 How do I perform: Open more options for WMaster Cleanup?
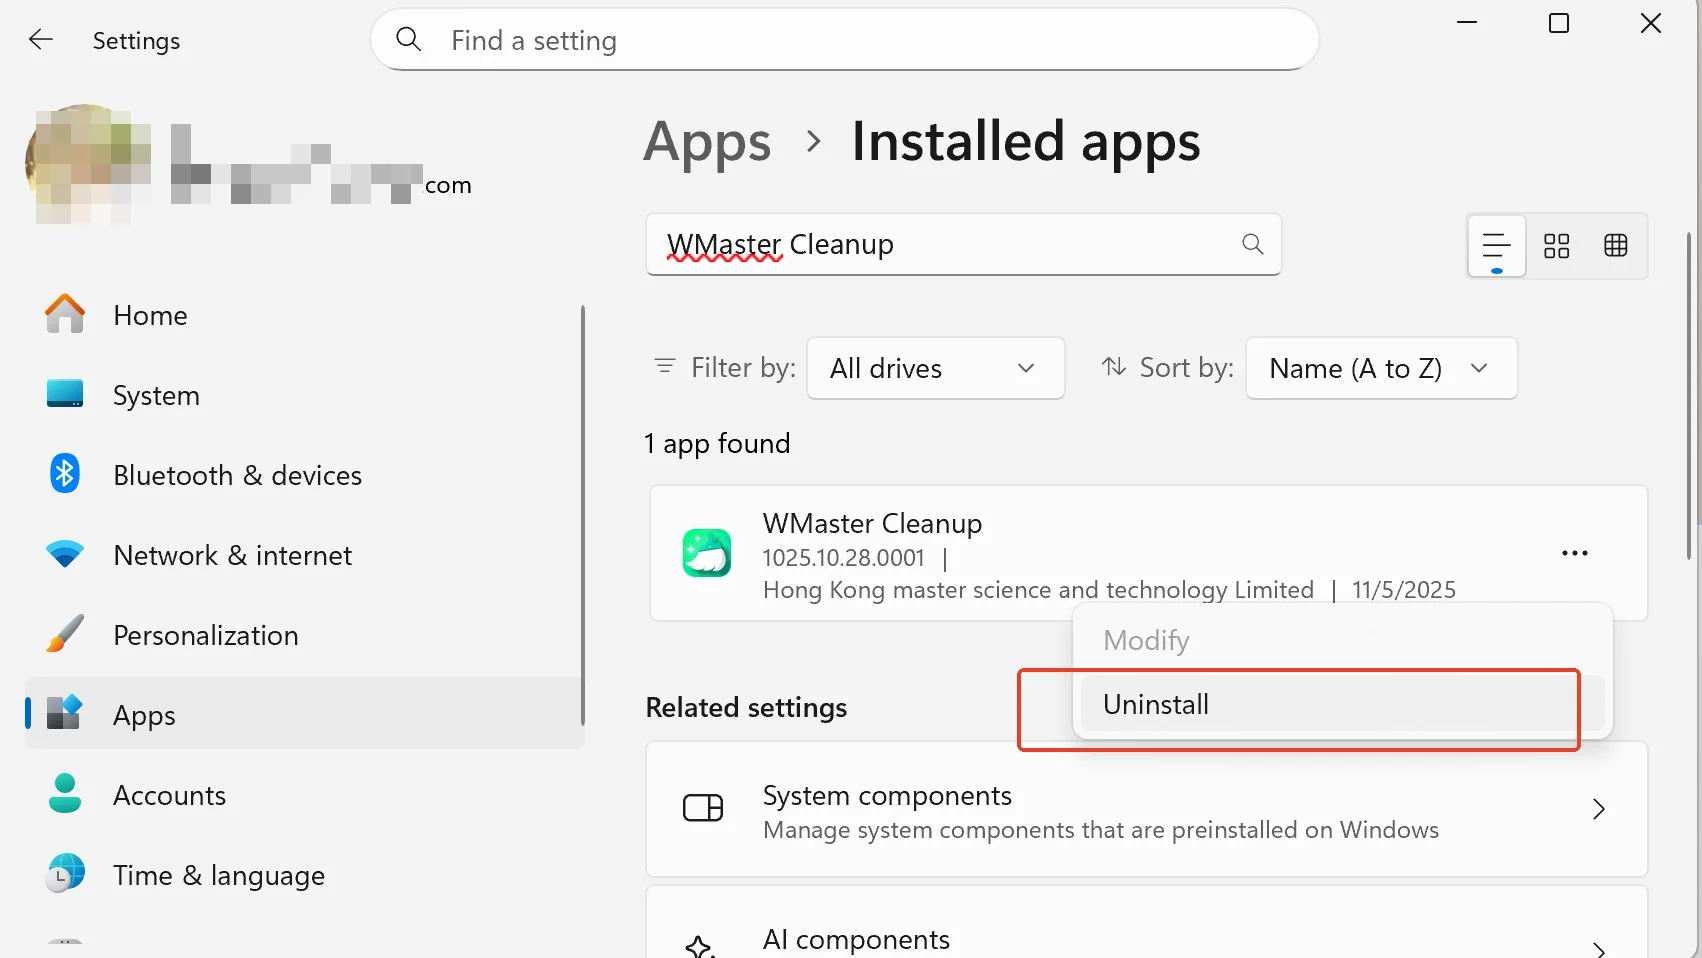(1574, 553)
